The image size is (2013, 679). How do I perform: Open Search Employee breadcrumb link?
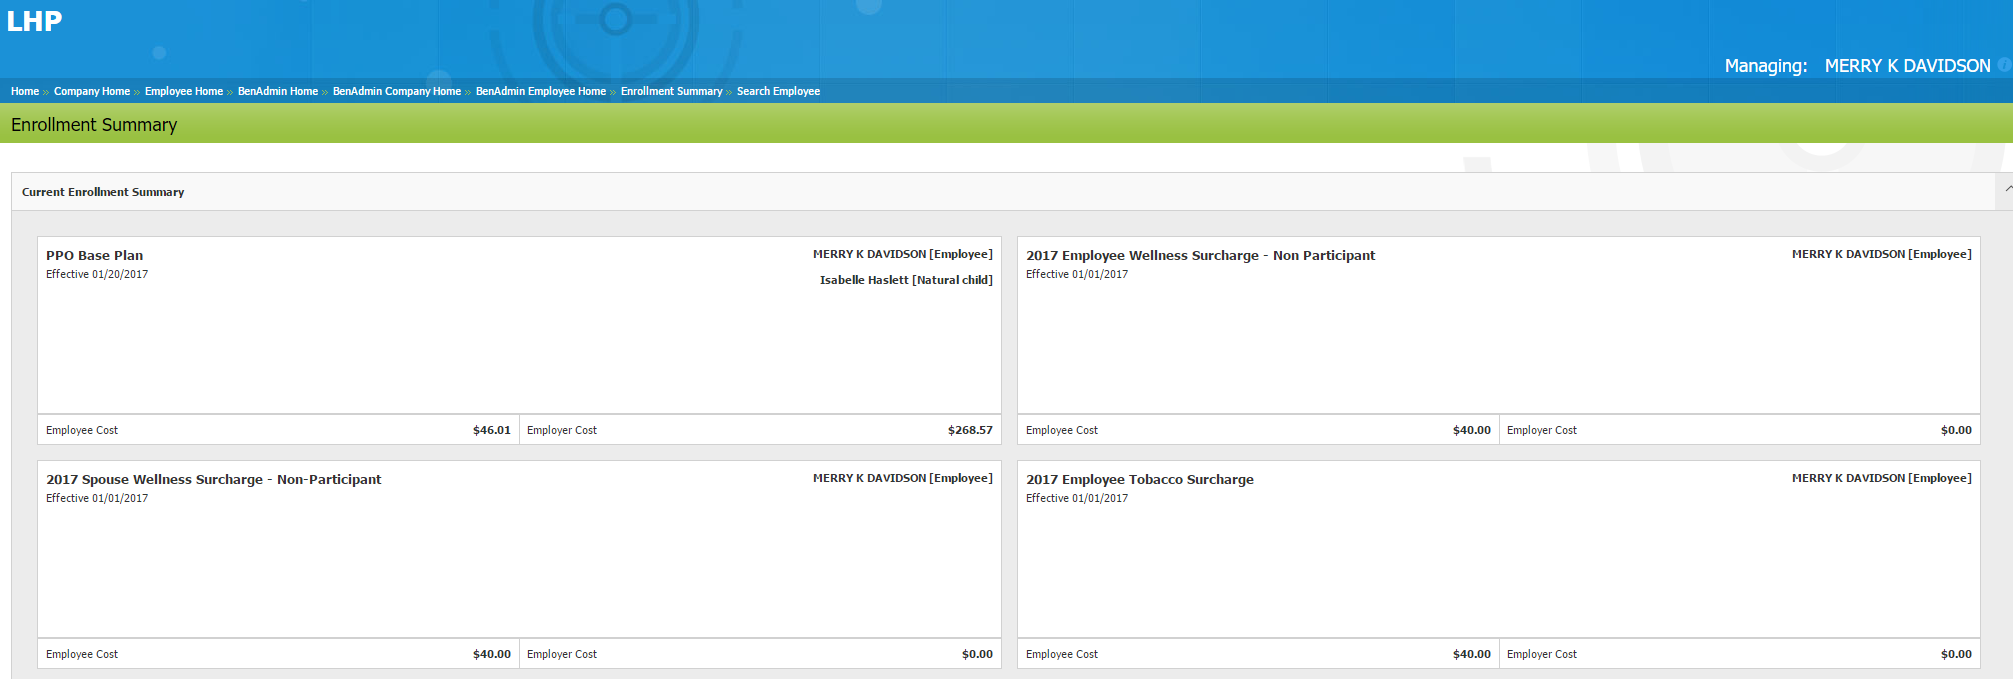pyautogui.click(x=778, y=91)
